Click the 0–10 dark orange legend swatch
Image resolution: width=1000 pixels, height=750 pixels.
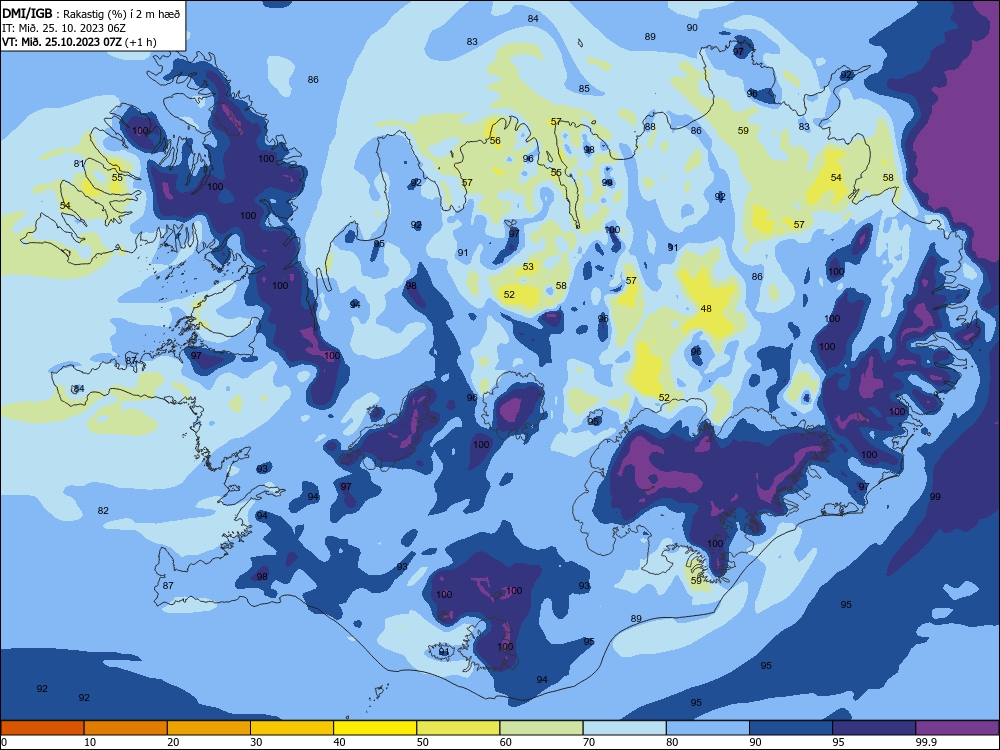tap(42, 728)
